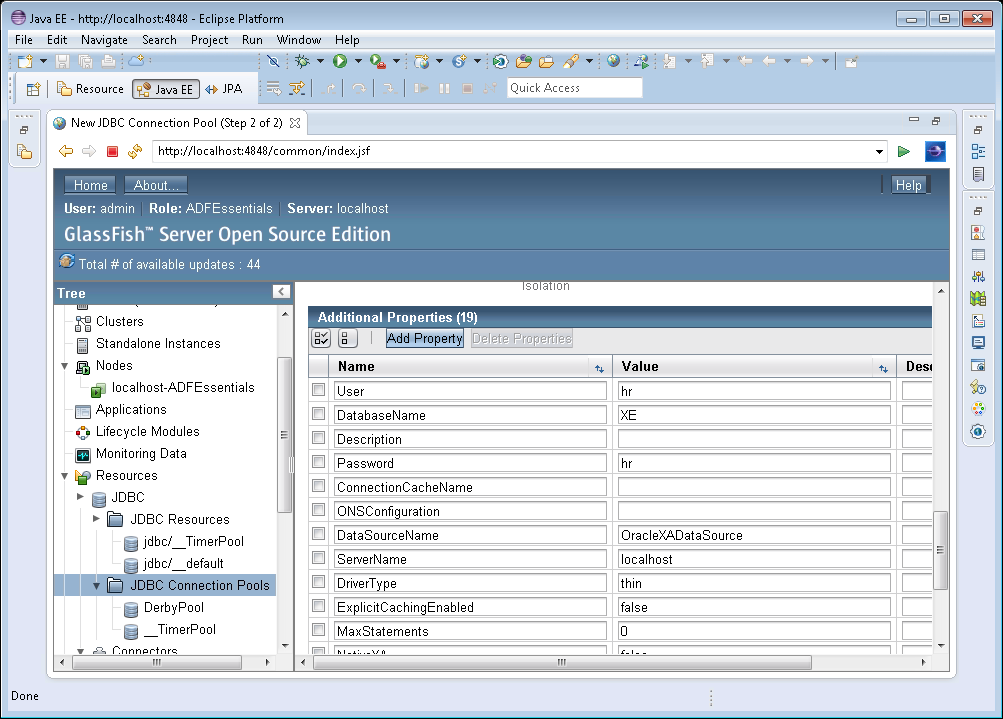Switch to the JPA perspective
The image size is (1003, 719).
[x=224, y=89]
